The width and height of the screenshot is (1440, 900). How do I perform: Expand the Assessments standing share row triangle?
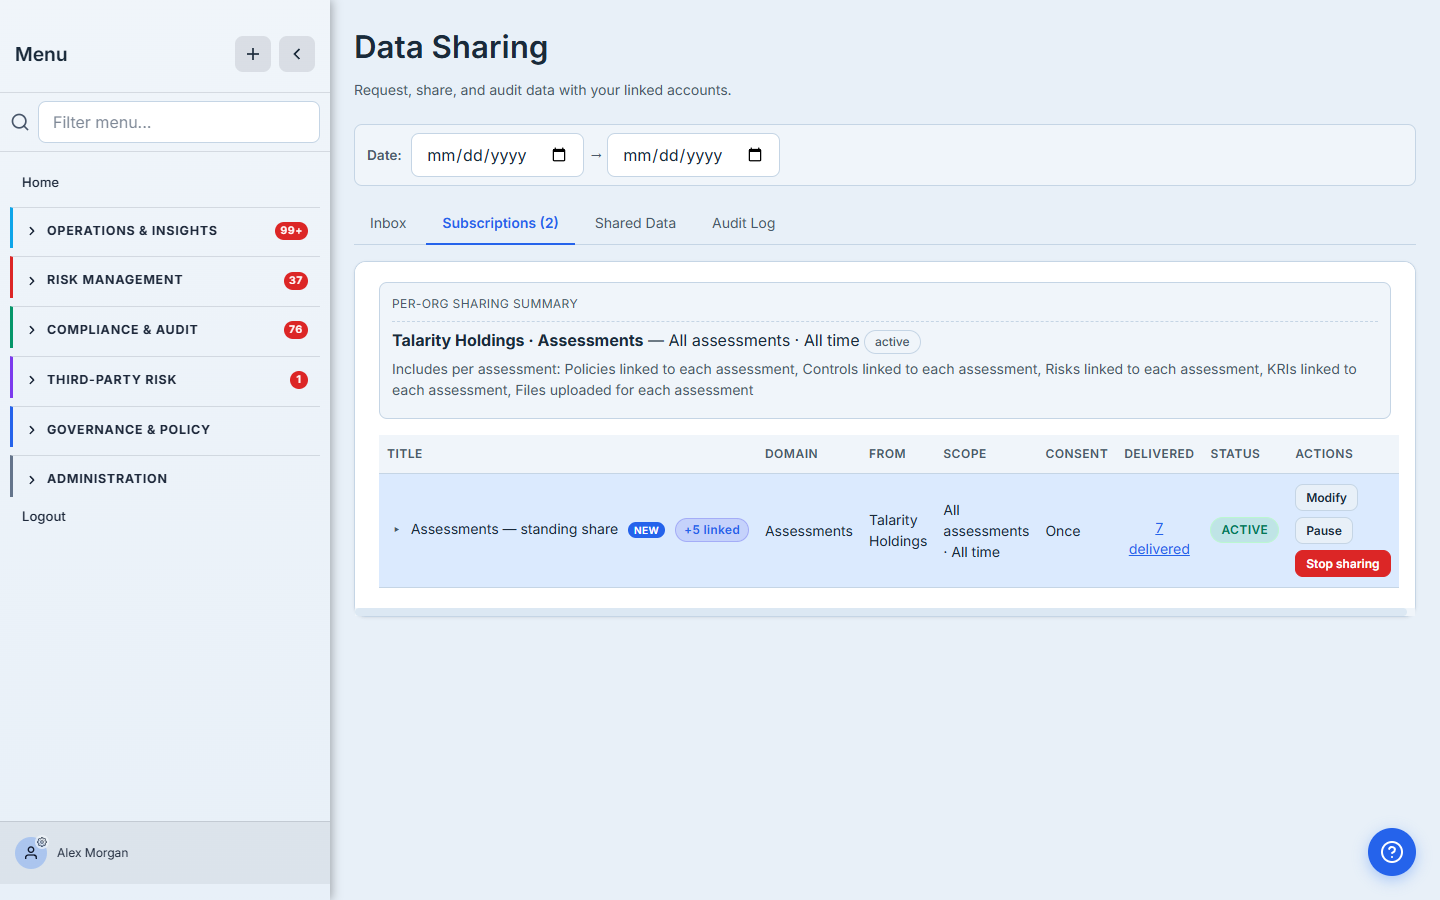pyautogui.click(x=397, y=530)
